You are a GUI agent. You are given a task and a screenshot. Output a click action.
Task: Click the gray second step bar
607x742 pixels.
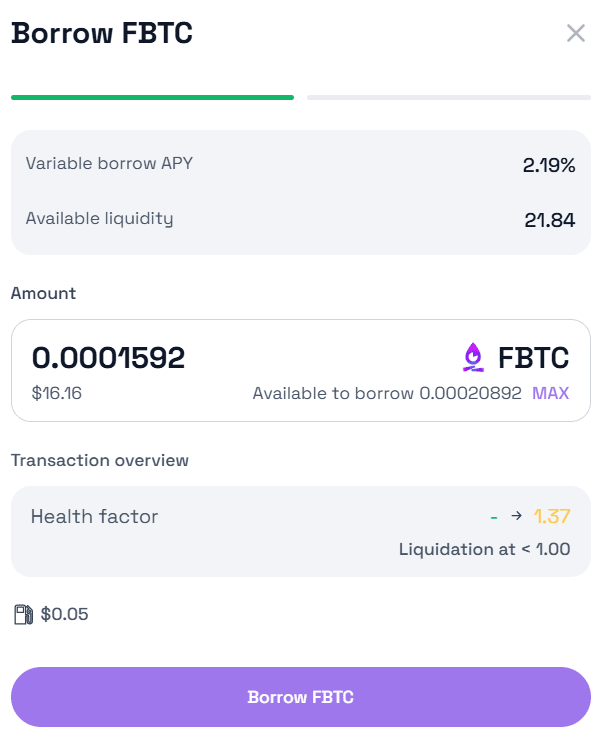pyautogui.click(x=448, y=97)
